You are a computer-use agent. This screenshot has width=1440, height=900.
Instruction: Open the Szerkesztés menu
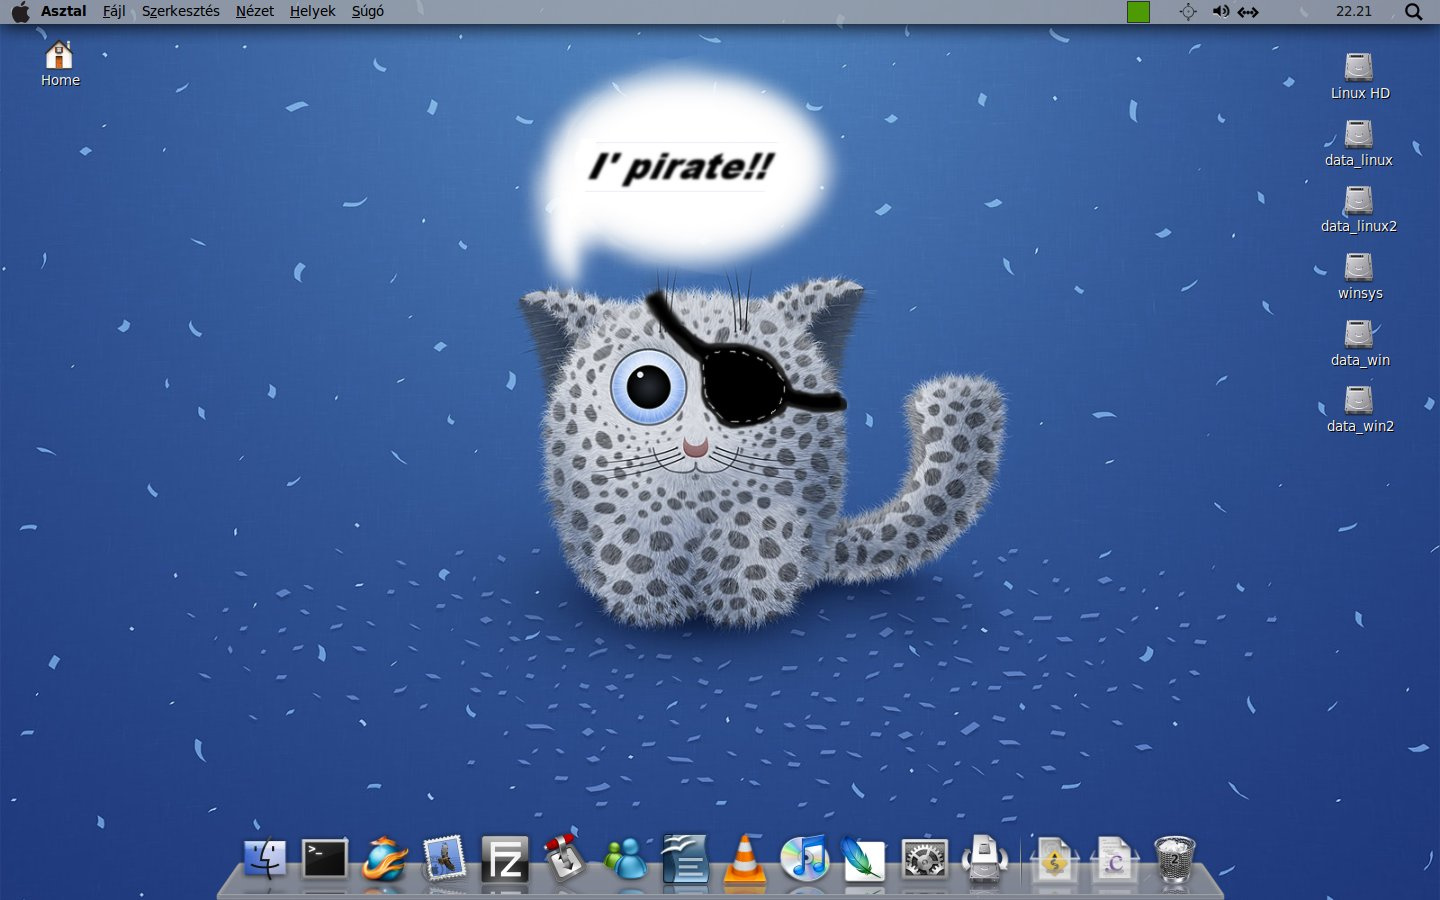[x=181, y=12]
